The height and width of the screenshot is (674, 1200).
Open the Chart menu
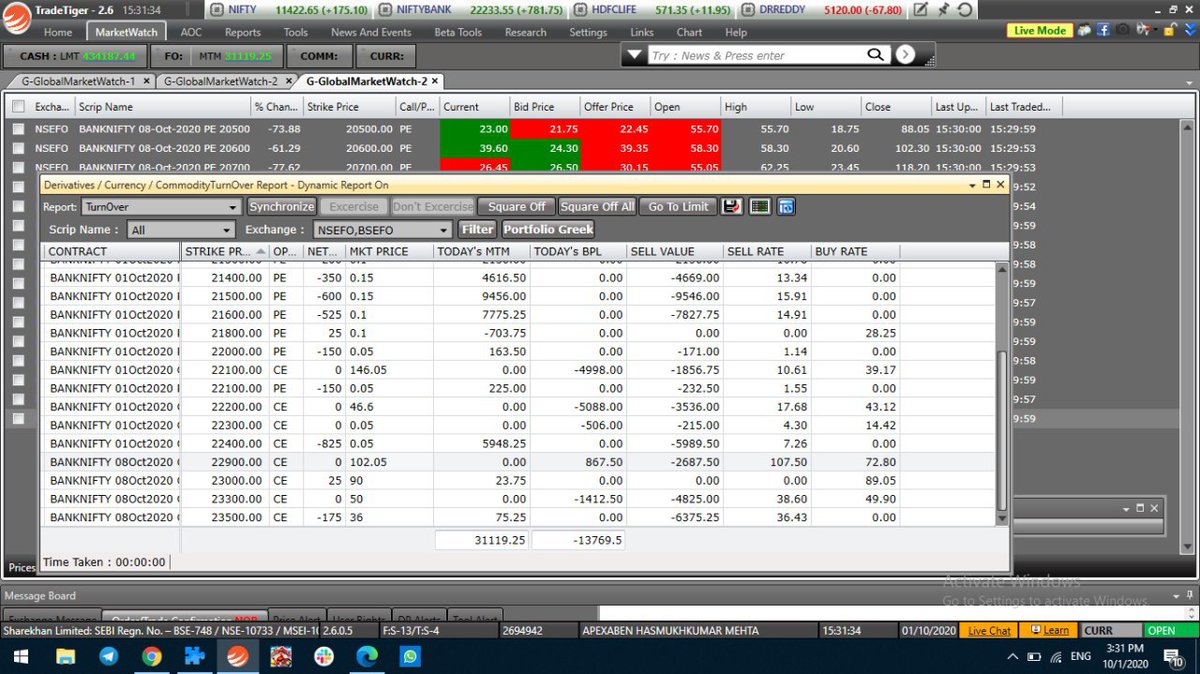[689, 32]
